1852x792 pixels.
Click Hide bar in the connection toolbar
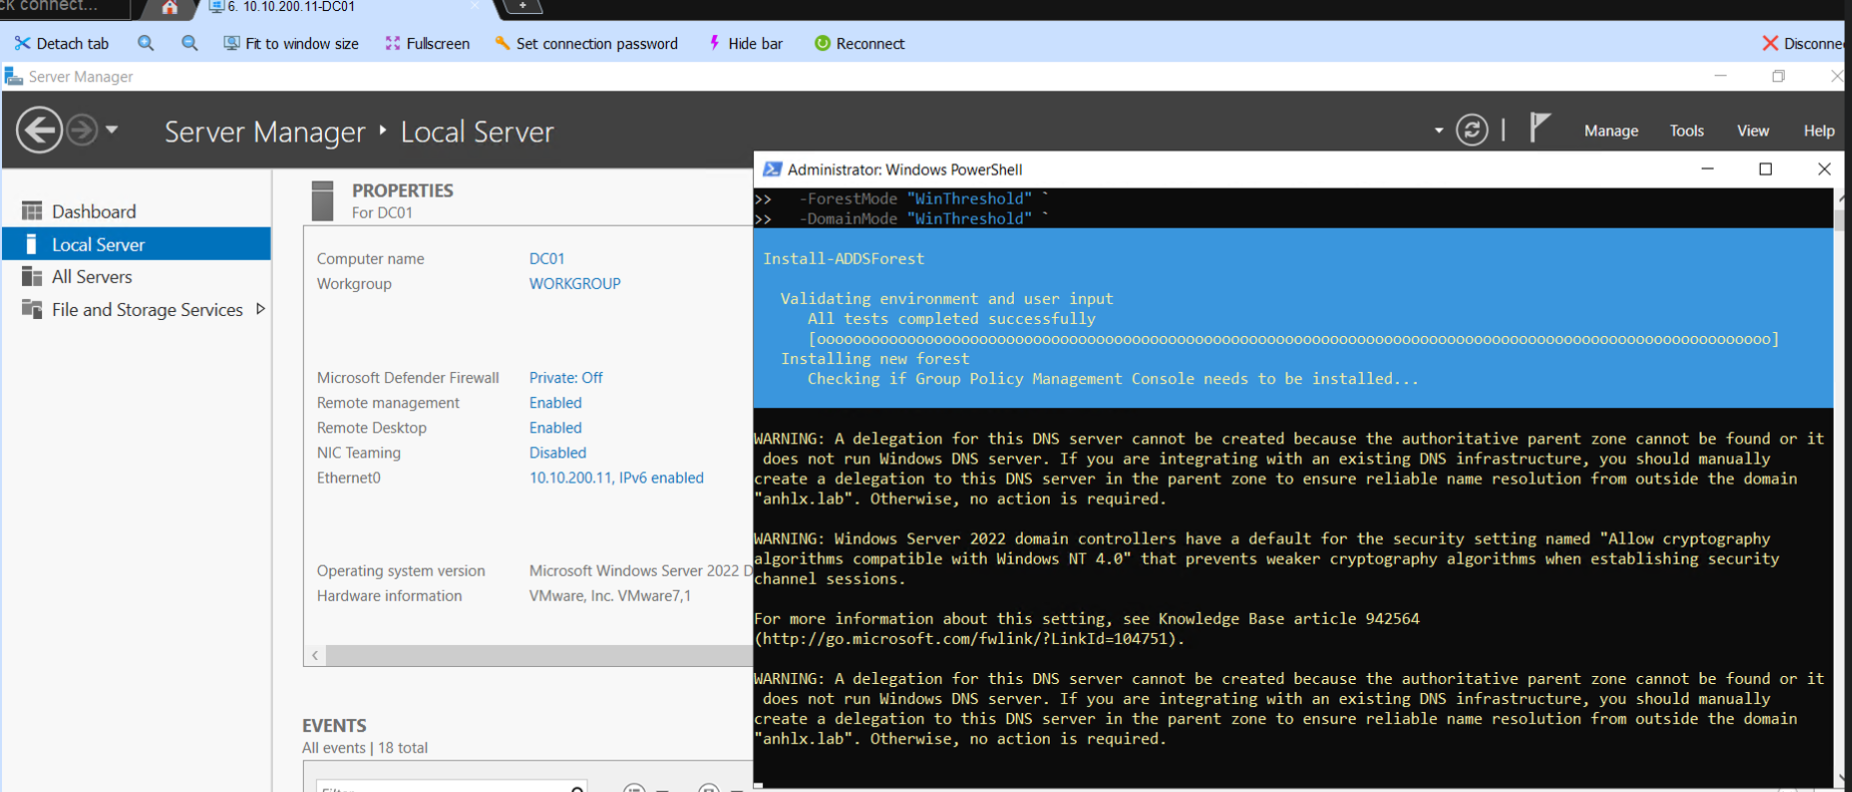pos(745,43)
